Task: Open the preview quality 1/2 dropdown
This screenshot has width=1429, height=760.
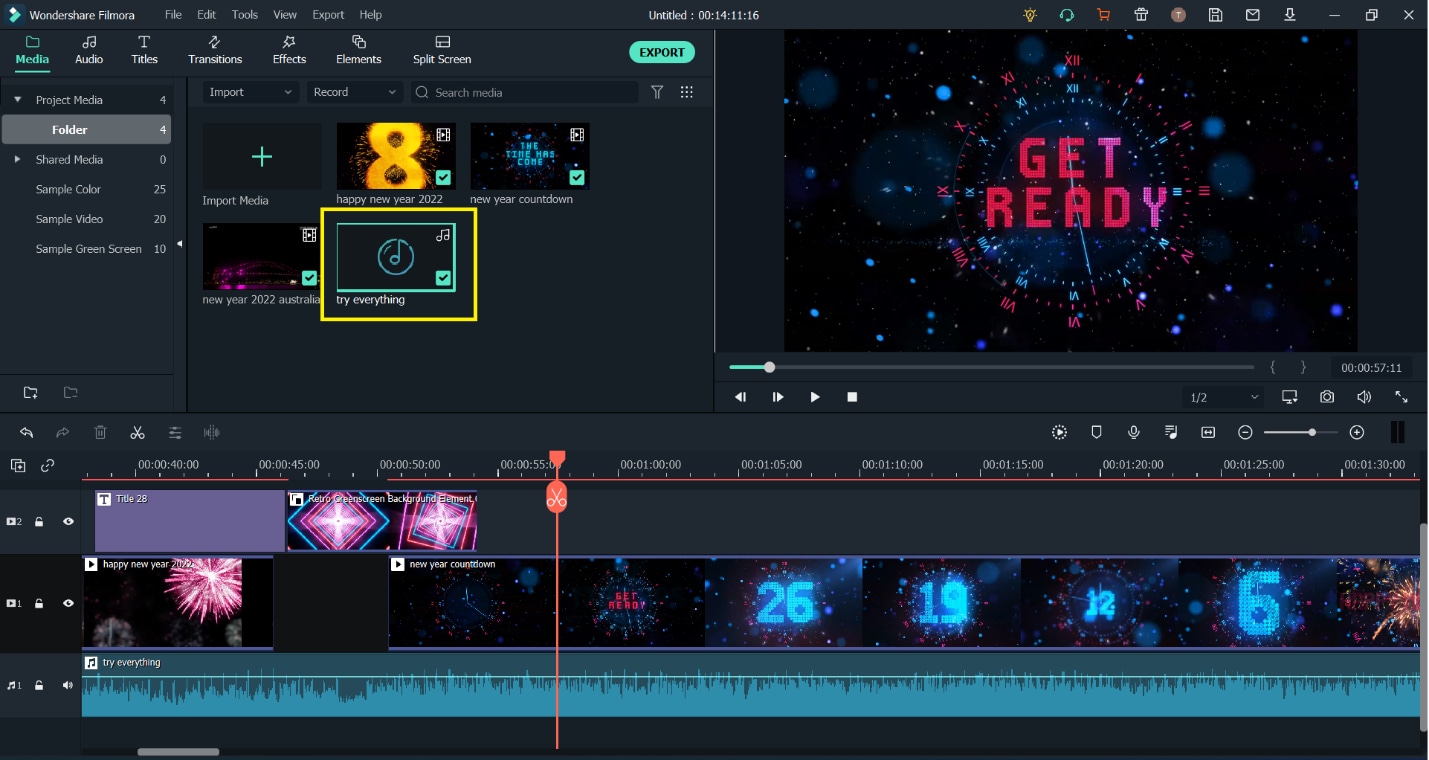Action: tap(1224, 397)
